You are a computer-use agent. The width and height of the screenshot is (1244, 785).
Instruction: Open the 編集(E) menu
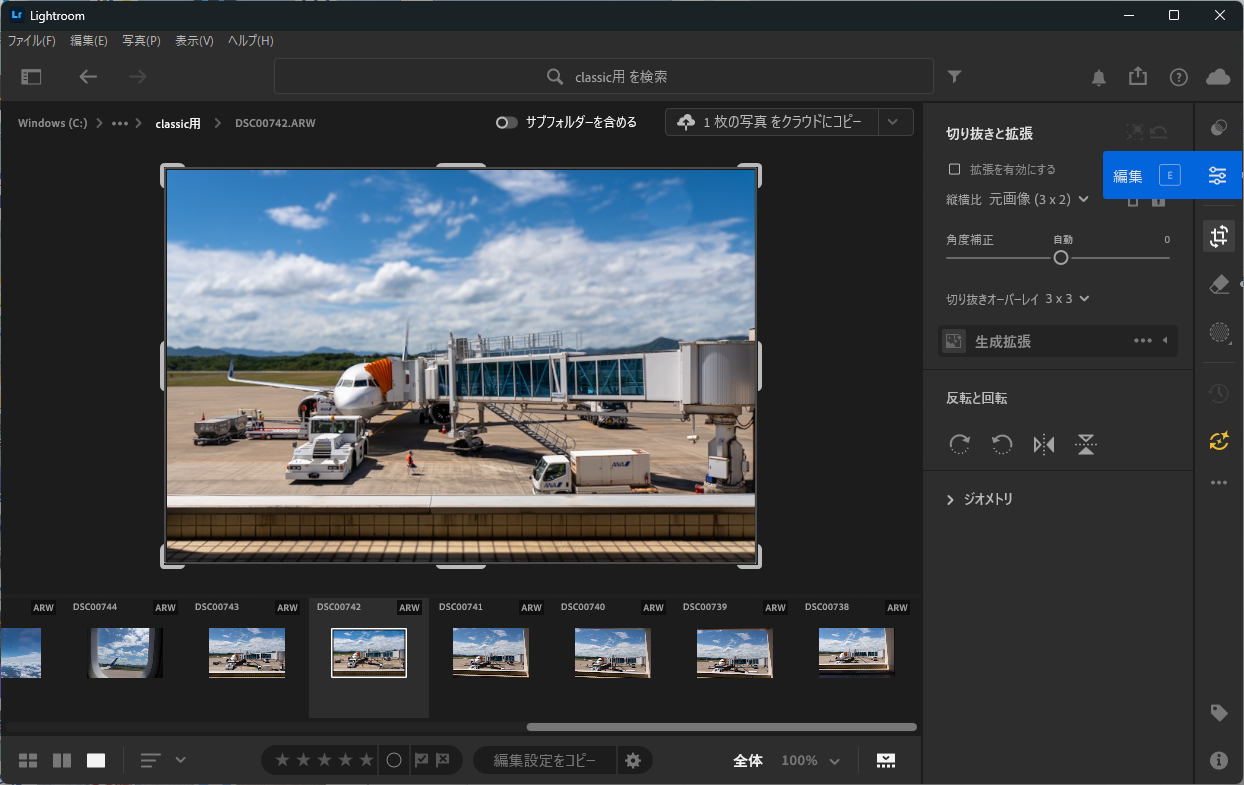[x=89, y=41]
